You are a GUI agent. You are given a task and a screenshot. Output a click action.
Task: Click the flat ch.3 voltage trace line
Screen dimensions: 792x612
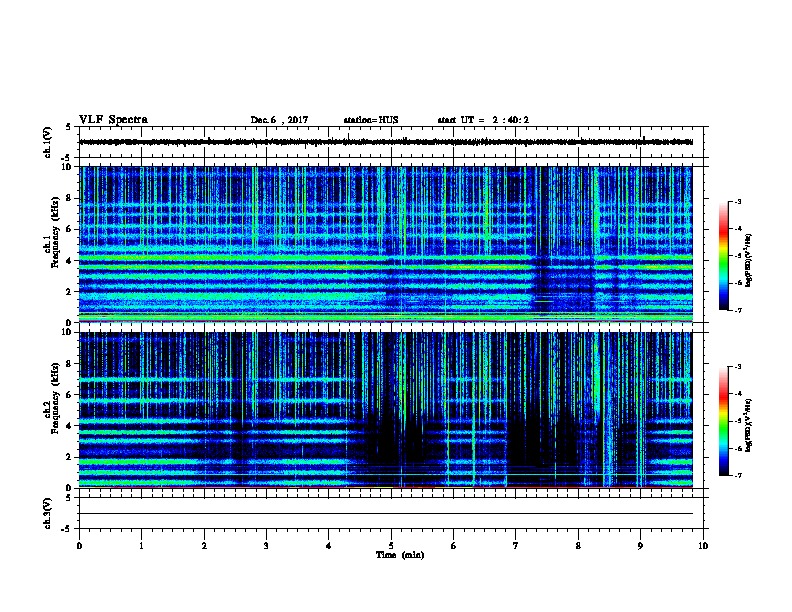tap(386, 514)
